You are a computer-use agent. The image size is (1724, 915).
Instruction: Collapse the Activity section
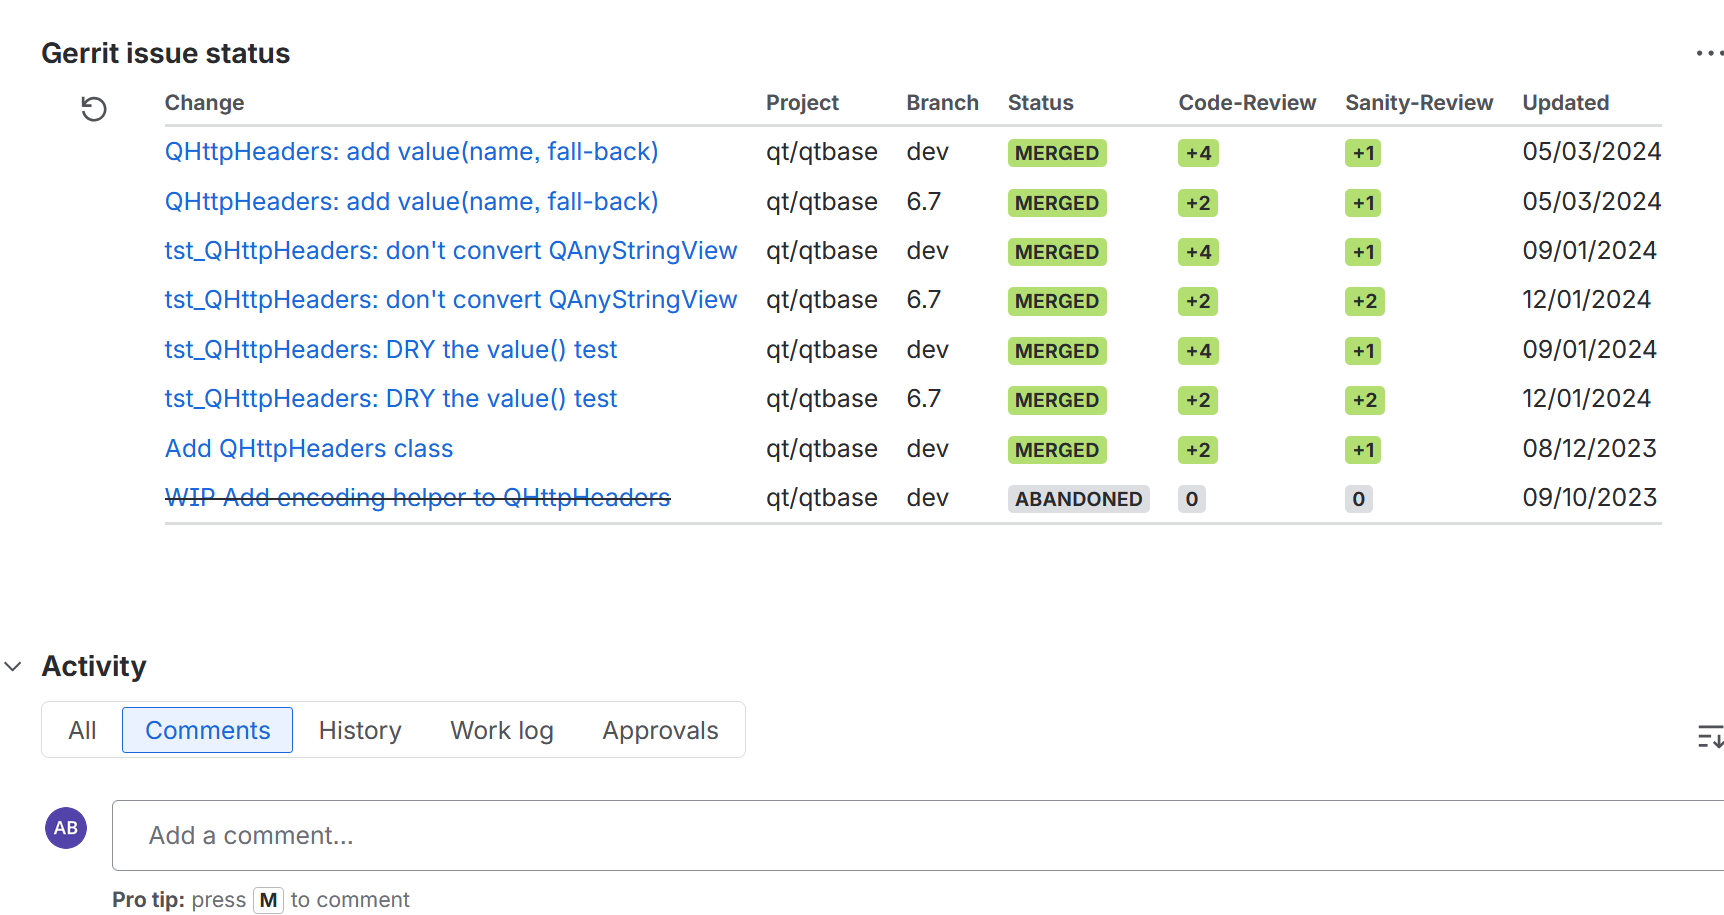14,666
